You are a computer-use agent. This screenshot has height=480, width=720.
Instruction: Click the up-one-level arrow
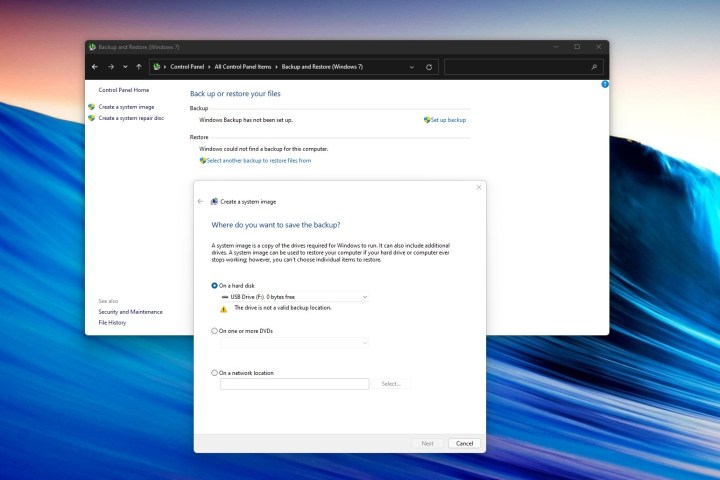click(138, 67)
